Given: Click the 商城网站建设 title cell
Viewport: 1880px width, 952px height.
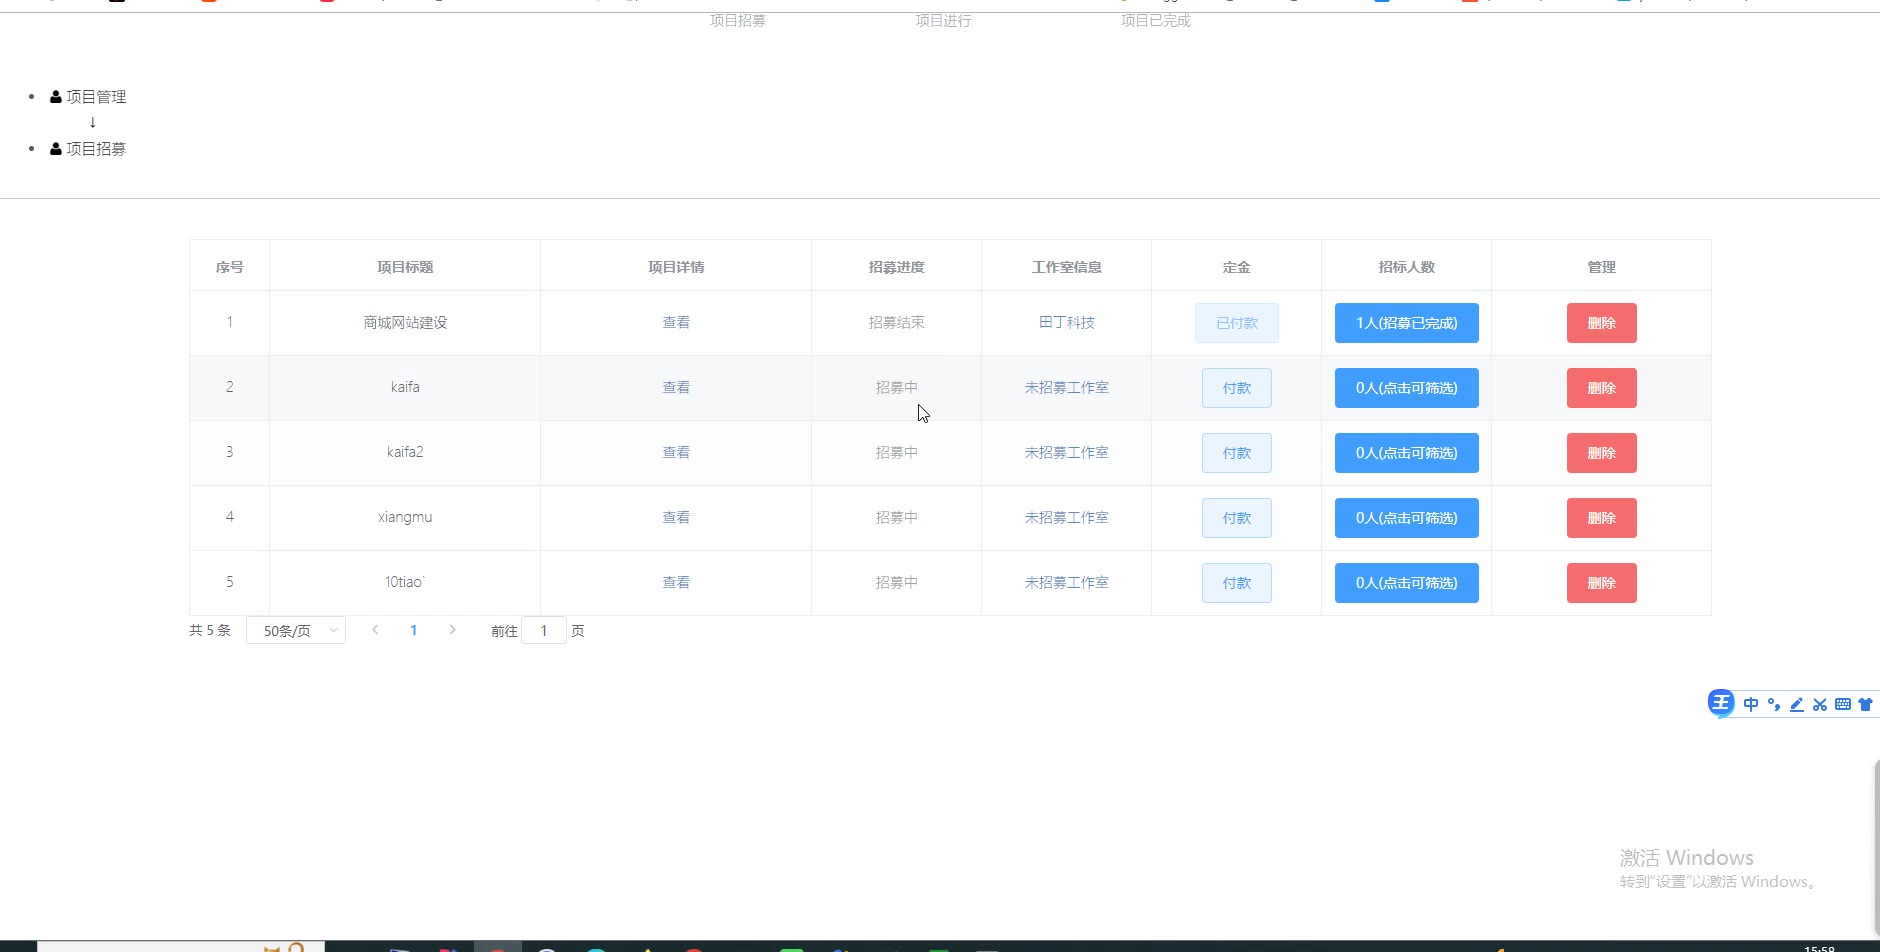Looking at the screenshot, I should pos(405,323).
